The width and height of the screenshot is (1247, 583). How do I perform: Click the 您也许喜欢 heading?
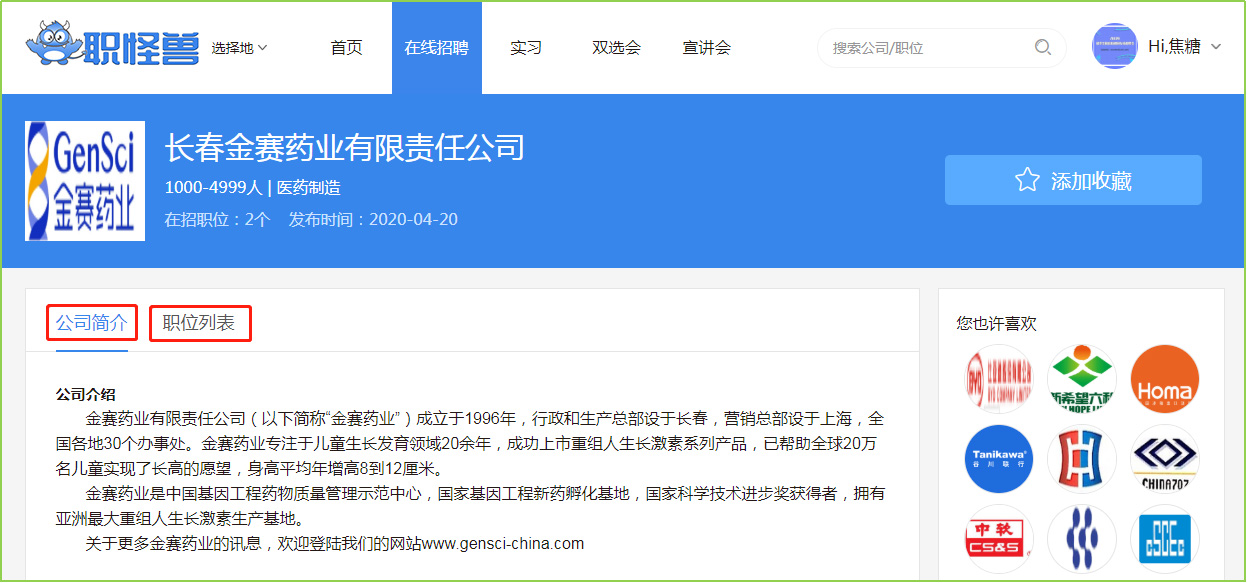pos(997,323)
